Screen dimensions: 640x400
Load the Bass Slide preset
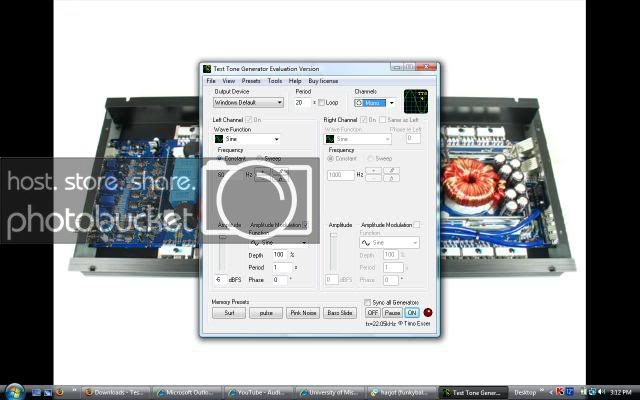click(340, 313)
